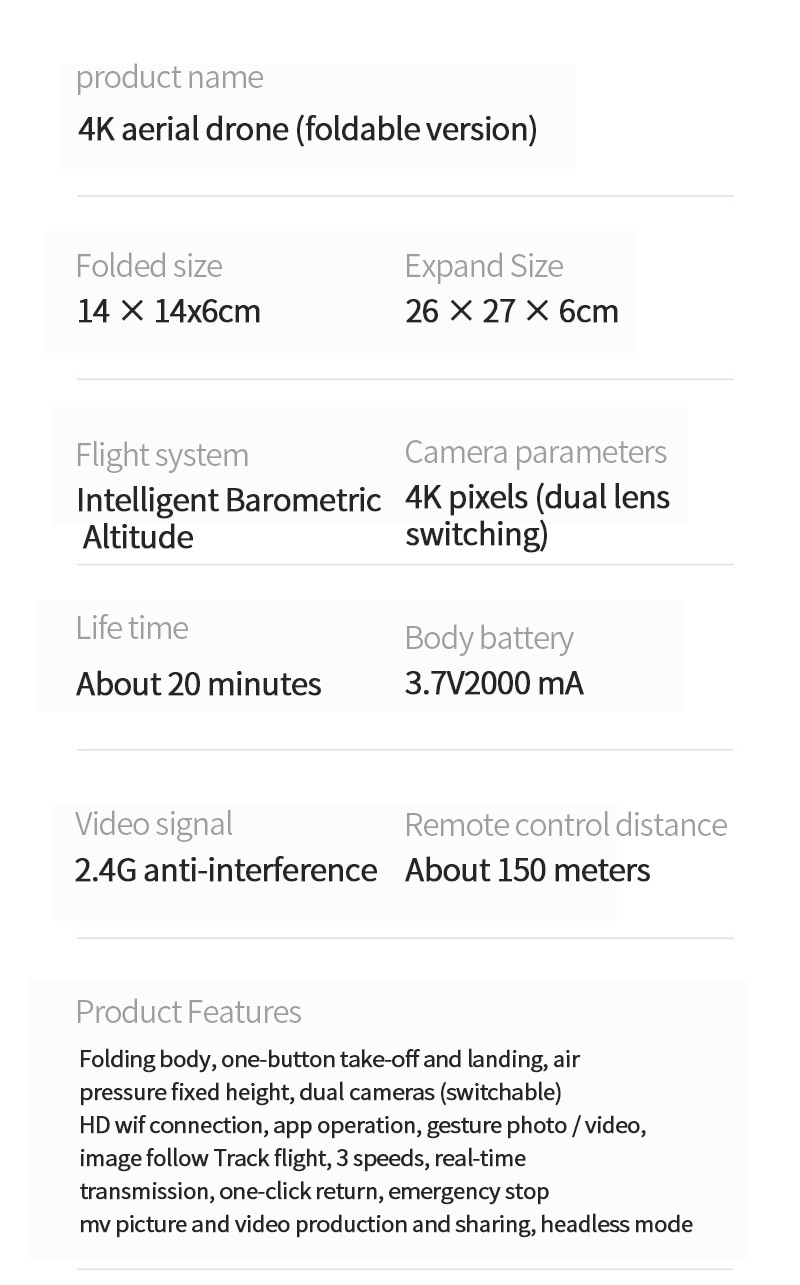
Task: Click the "Life time" label
Action: coord(132,628)
